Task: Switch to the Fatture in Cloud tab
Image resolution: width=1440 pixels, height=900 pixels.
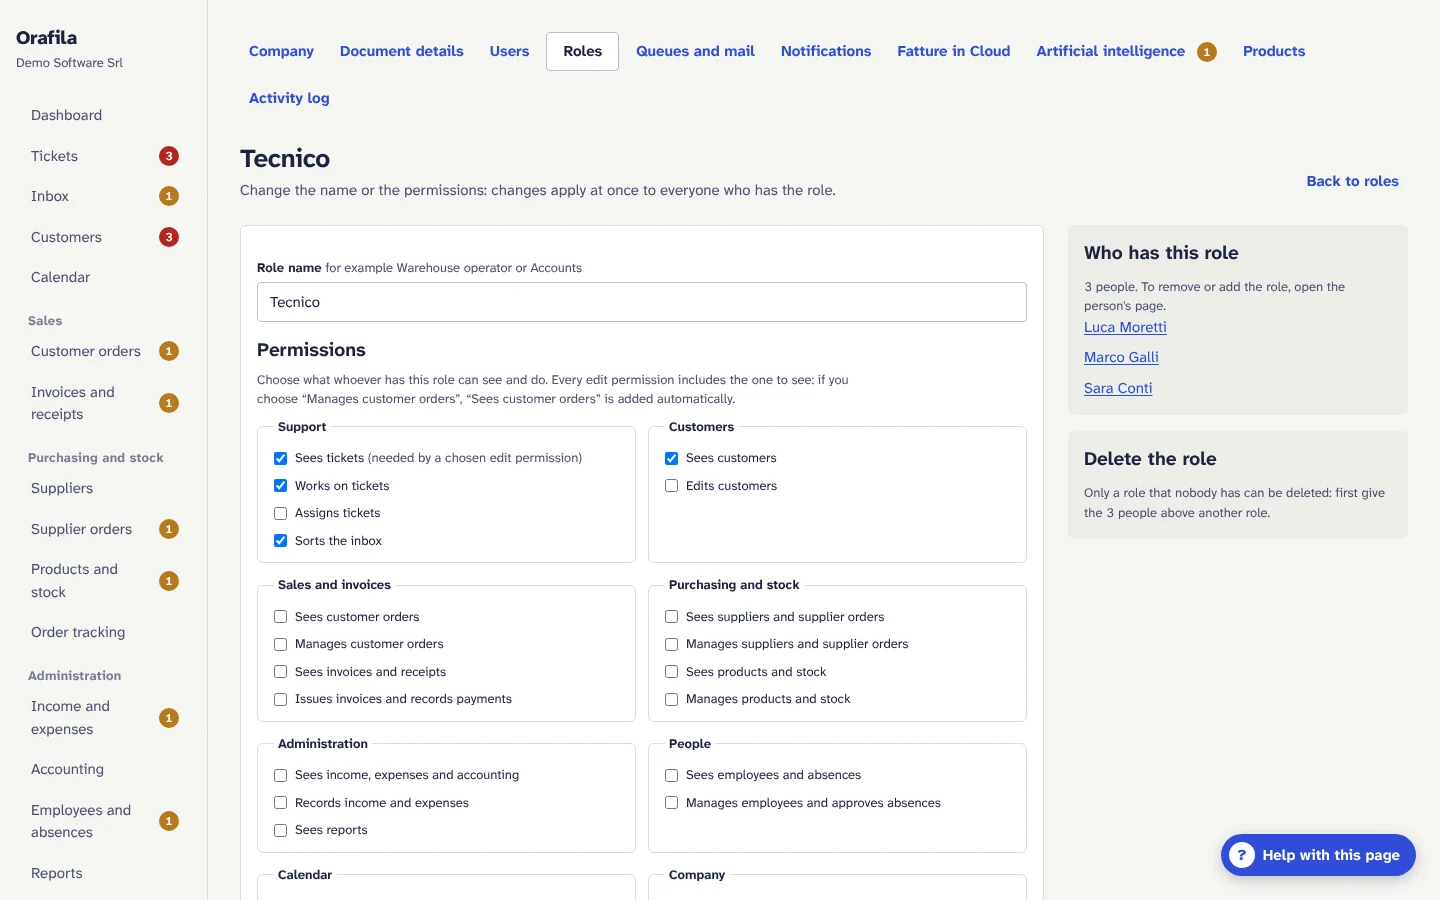Action: point(953,51)
